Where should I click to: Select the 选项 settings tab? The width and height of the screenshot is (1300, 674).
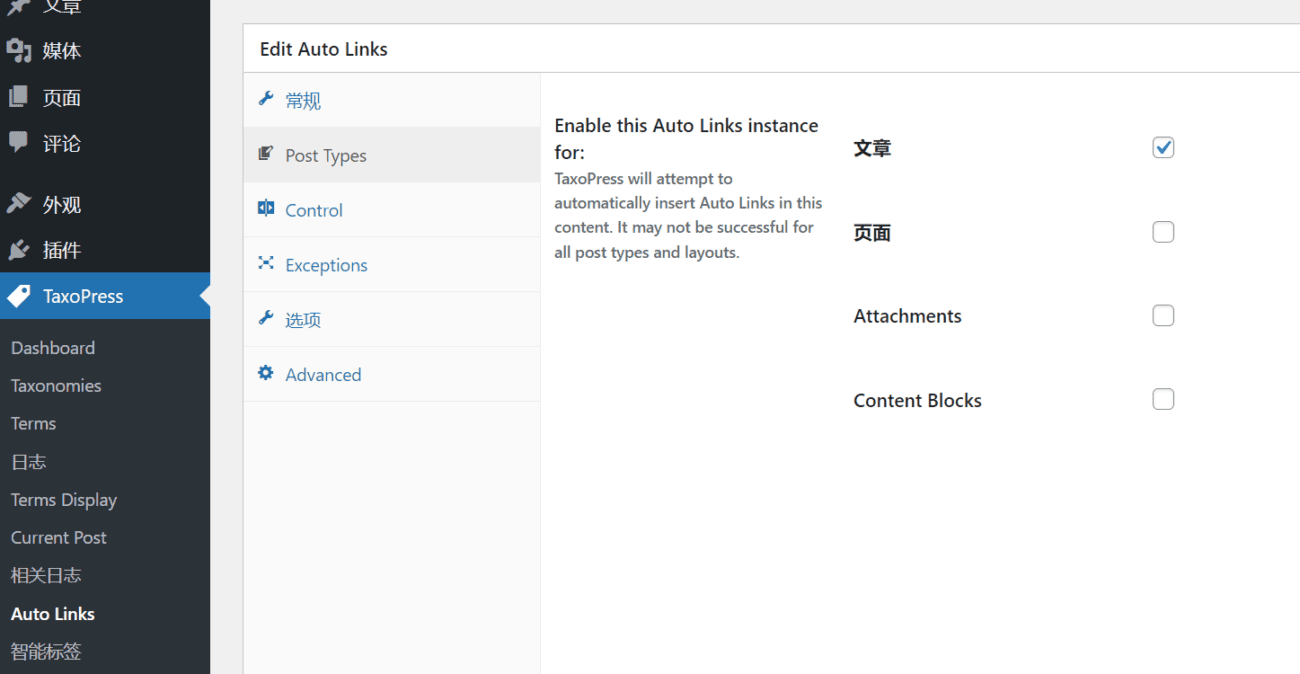303,320
